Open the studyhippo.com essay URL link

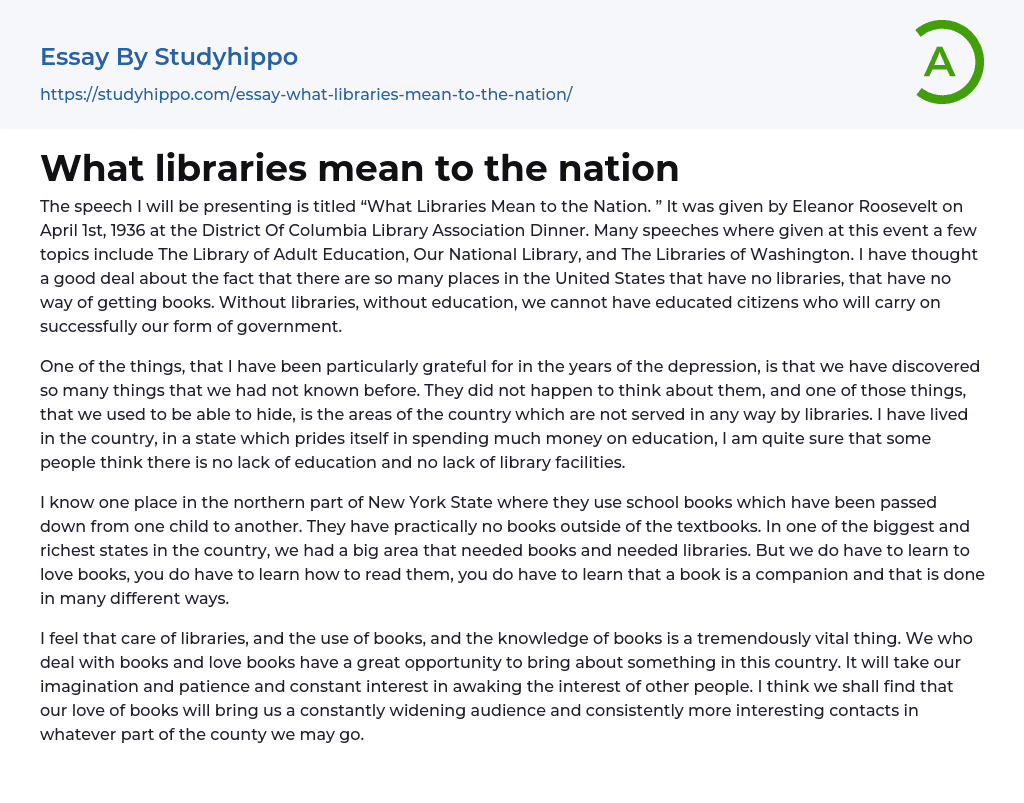(306, 94)
